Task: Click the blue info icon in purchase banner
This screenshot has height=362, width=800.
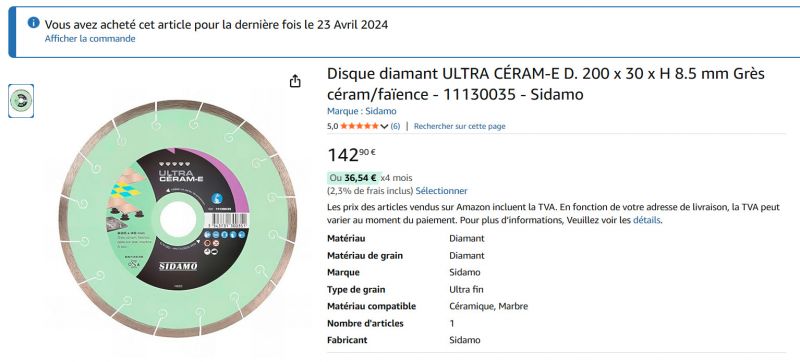Action: [34, 23]
